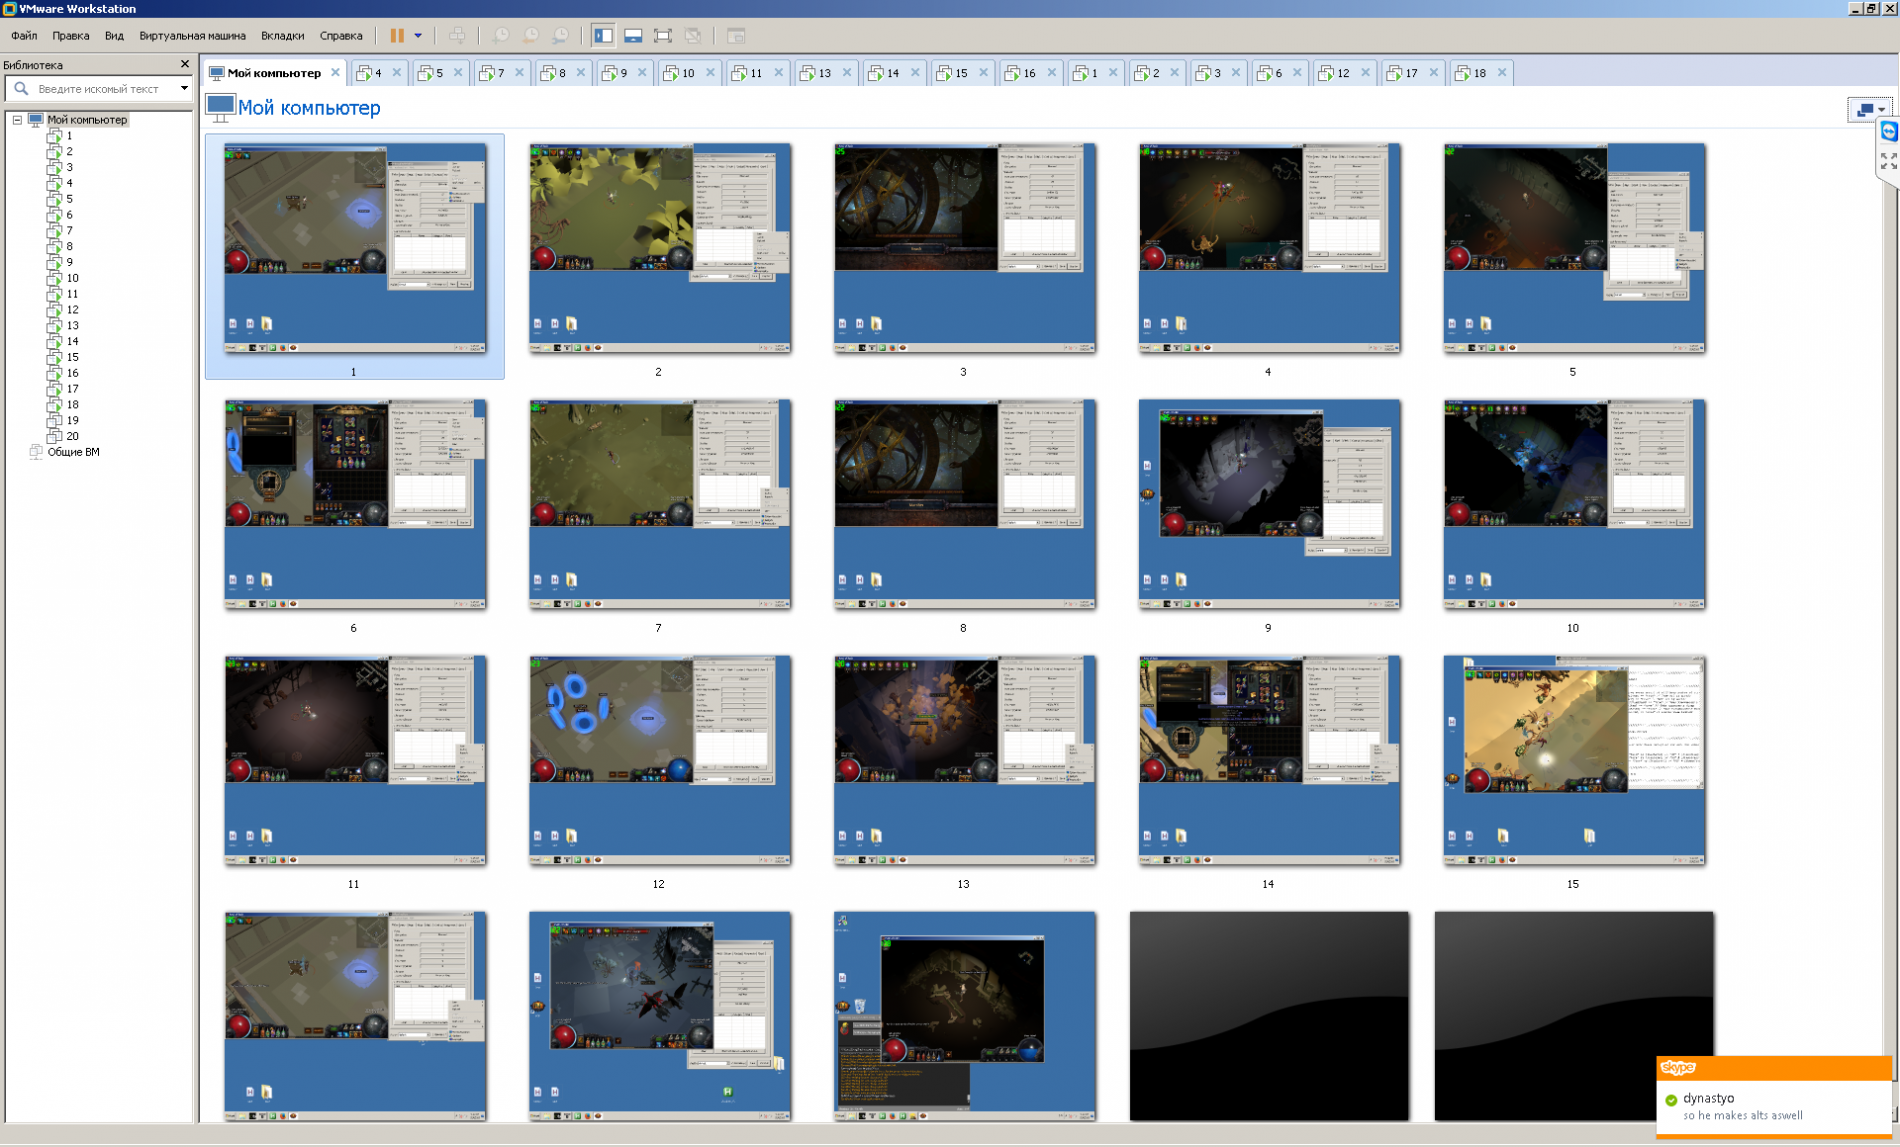The width and height of the screenshot is (1900, 1147).
Task: Select the thumbnail of VM 7
Action: click(x=660, y=504)
